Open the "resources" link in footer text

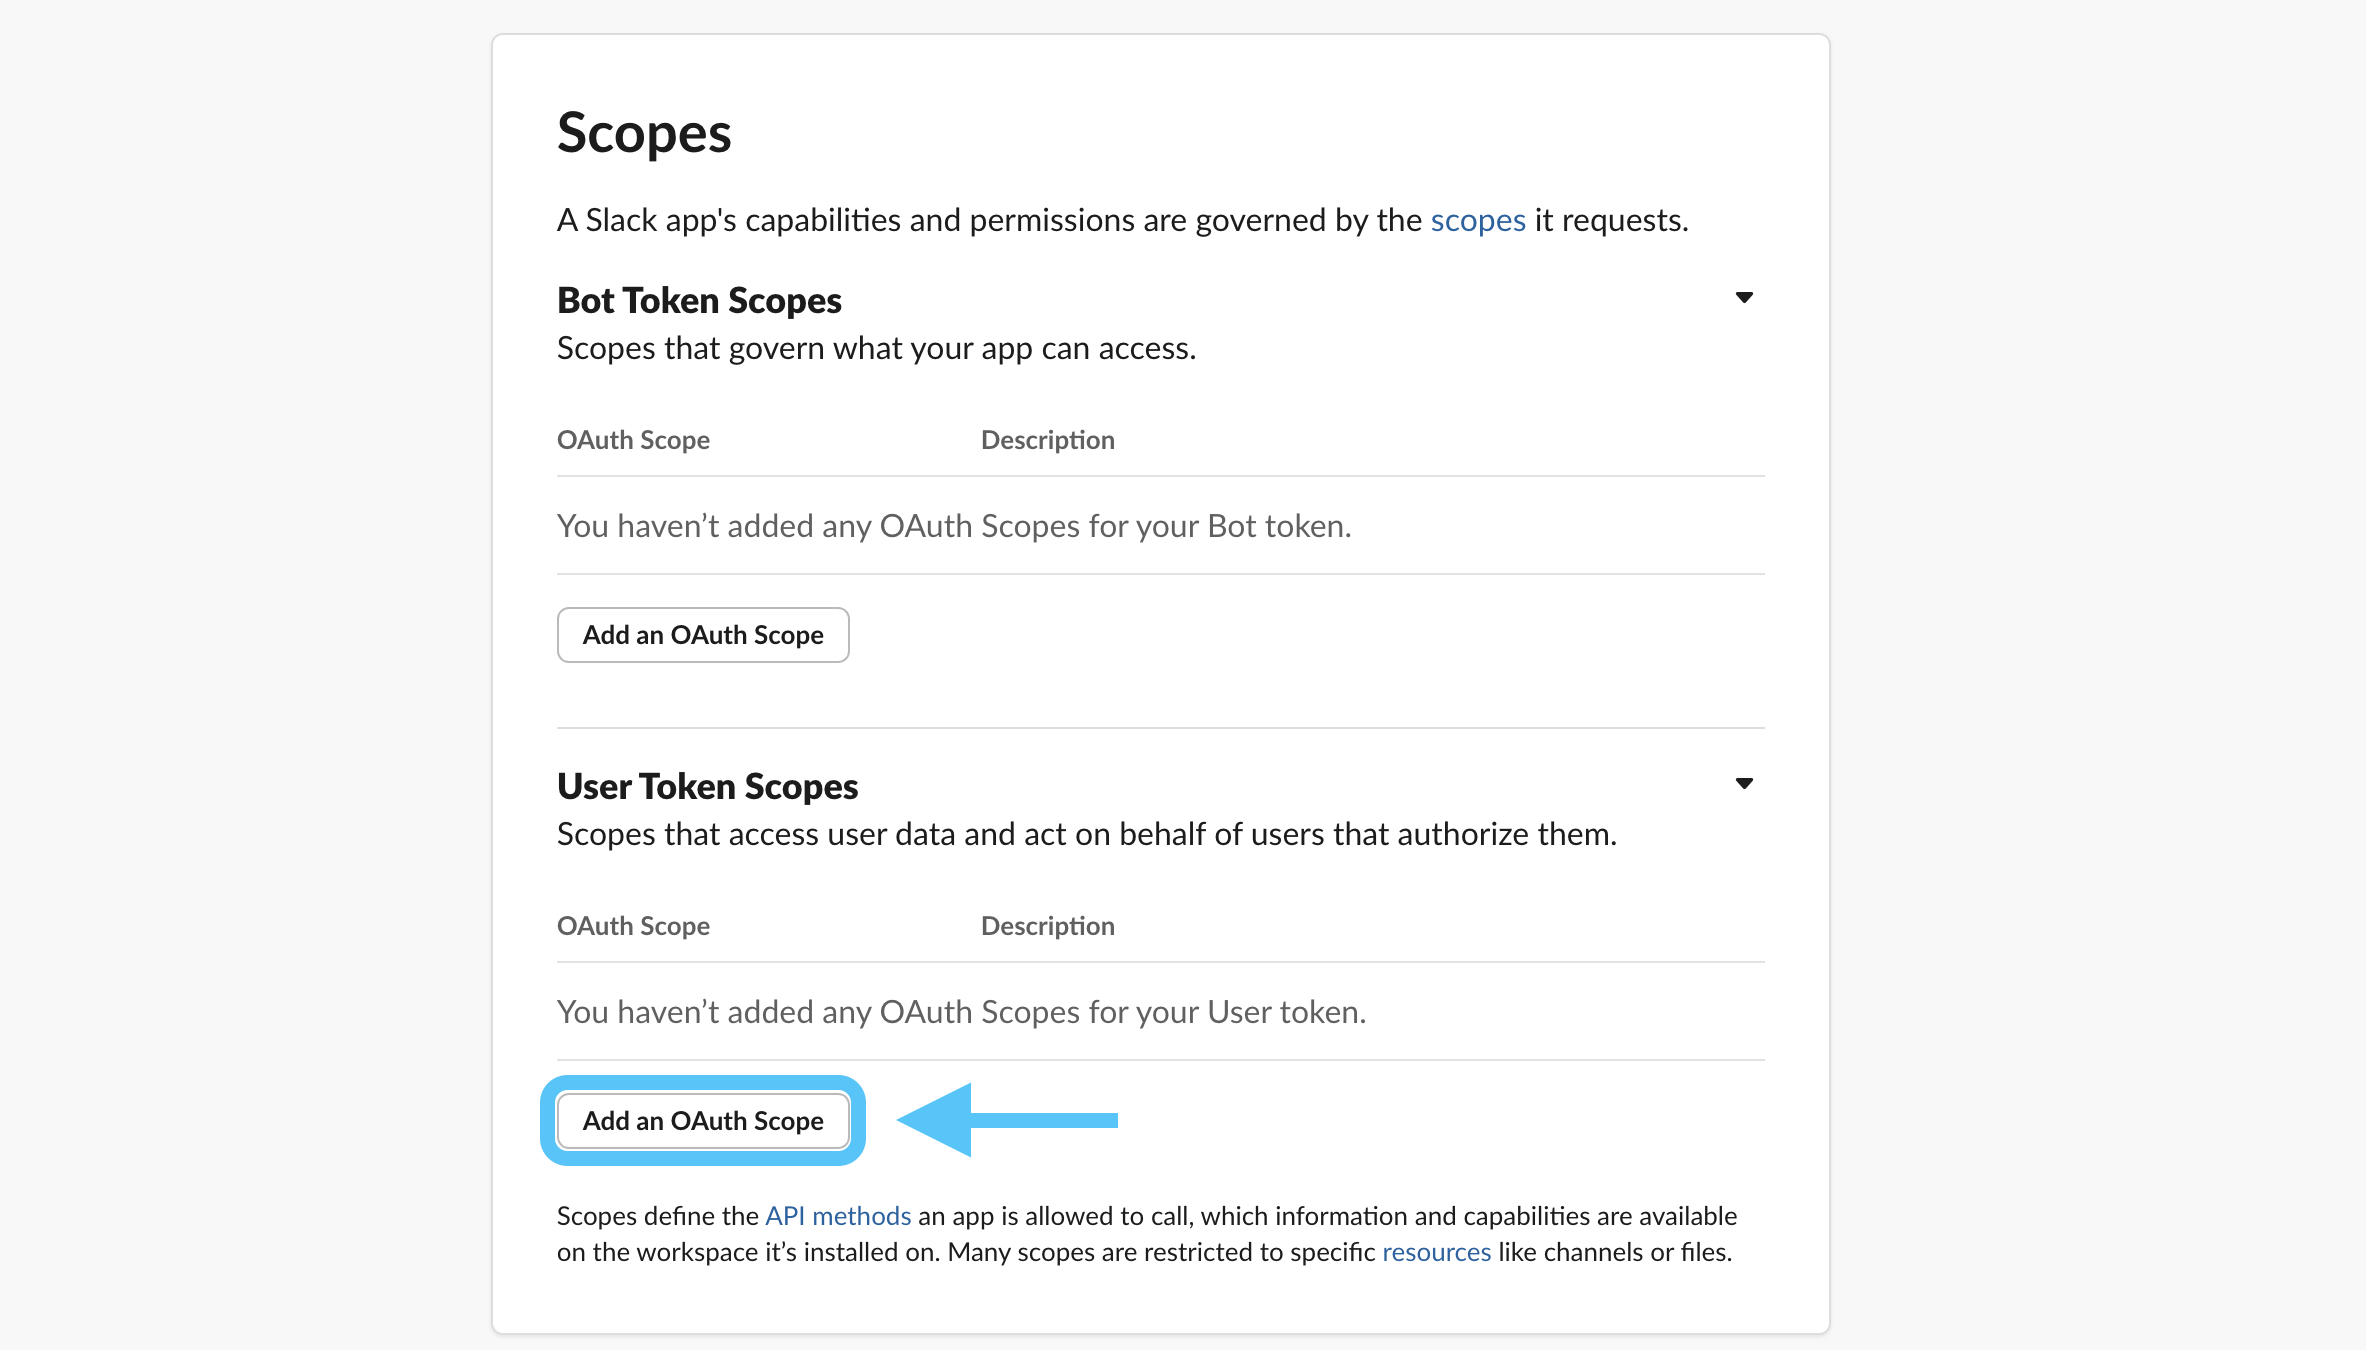[x=1436, y=1252]
